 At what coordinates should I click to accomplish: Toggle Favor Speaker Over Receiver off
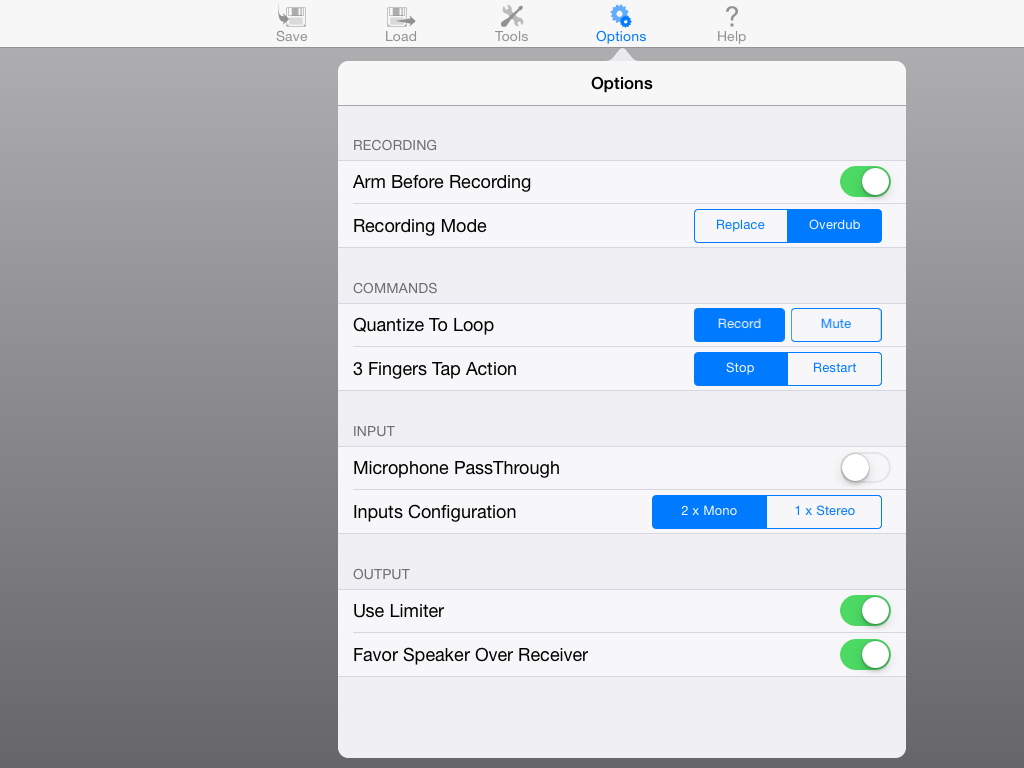coord(865,654)
